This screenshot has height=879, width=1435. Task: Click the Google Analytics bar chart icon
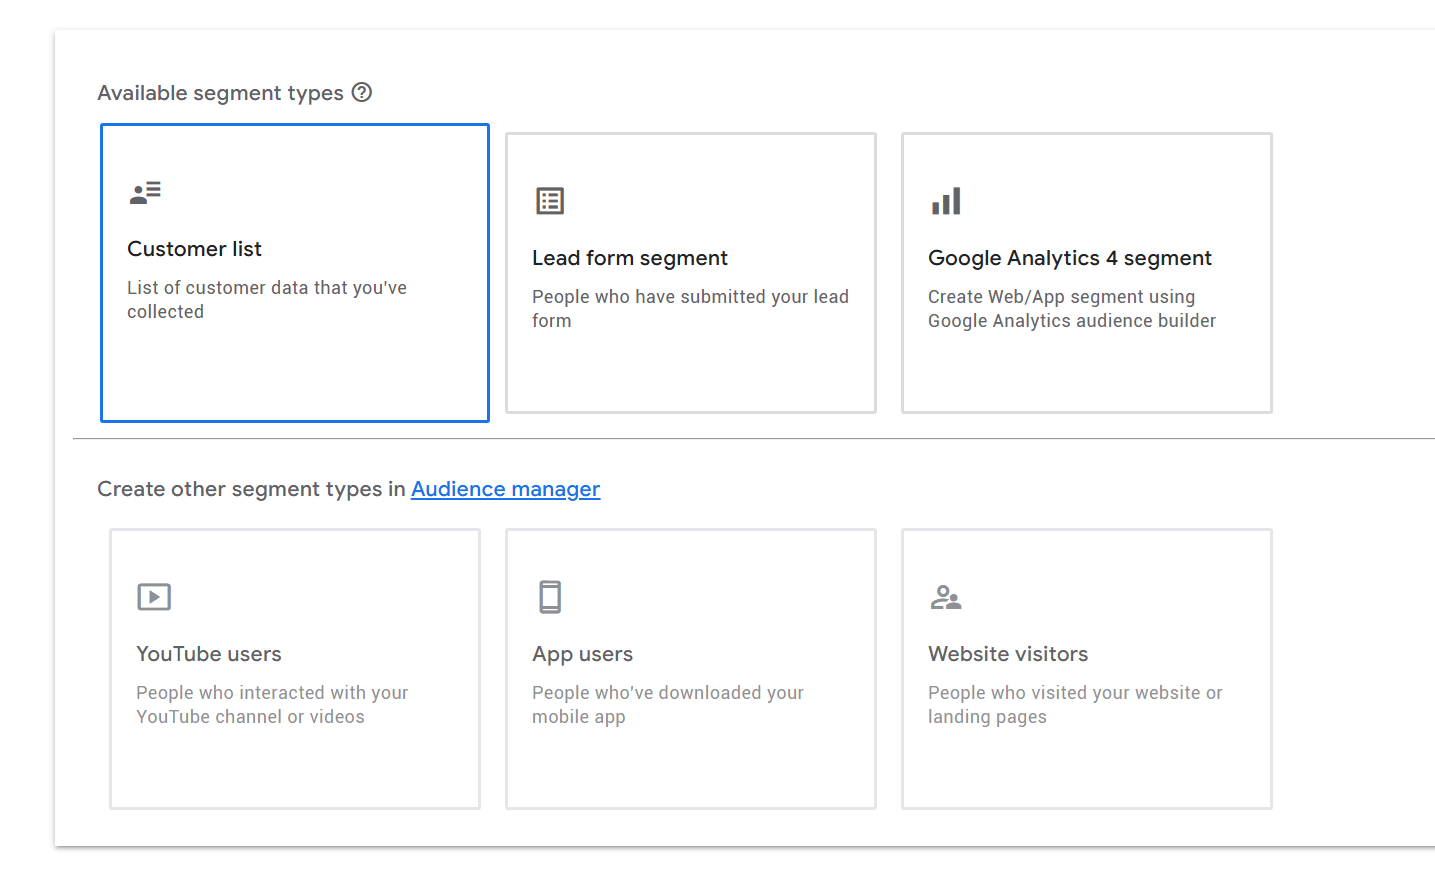click(946, 201)
